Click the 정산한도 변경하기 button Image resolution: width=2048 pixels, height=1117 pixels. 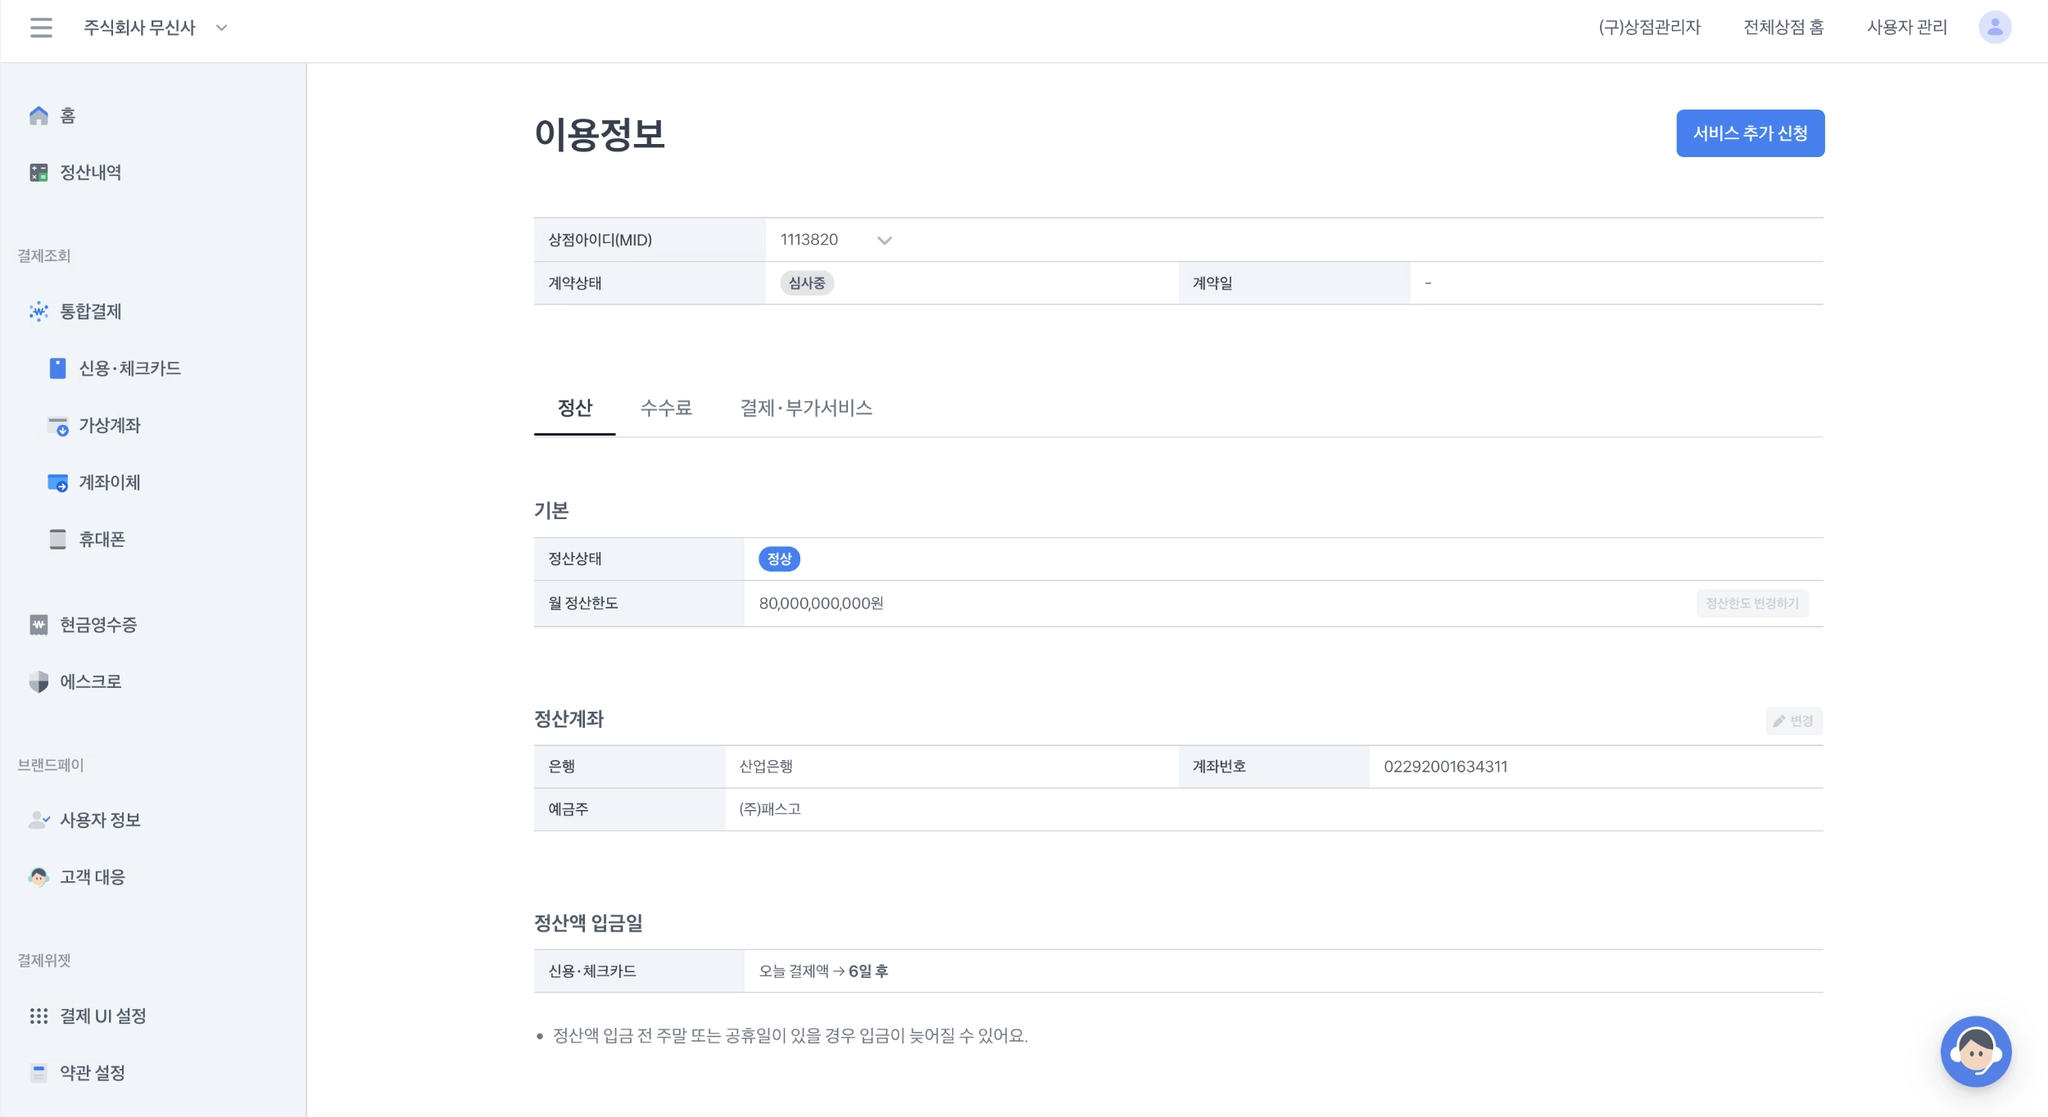pos(1751,604)
